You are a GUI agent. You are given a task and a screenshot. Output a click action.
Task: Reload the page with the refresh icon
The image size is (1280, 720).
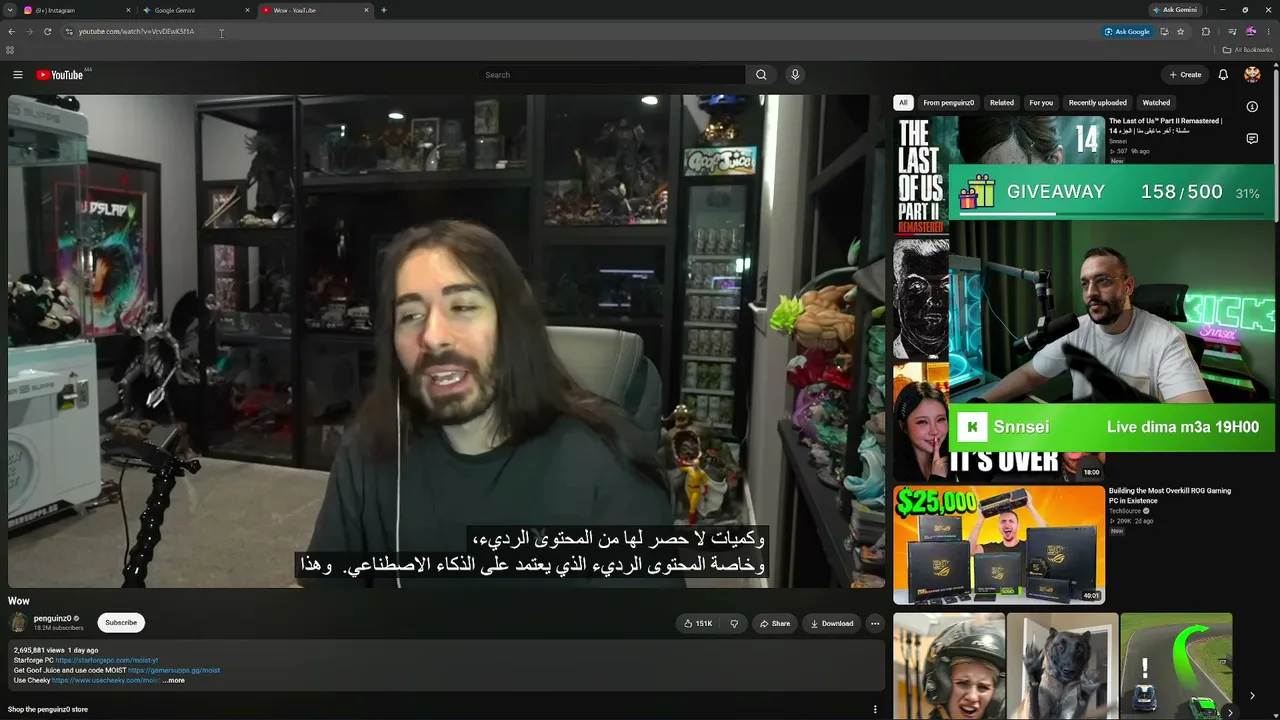point(47,32)
